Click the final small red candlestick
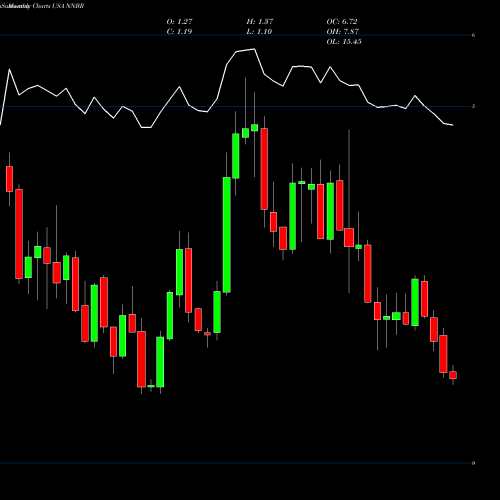This screenshot has width=500, height=500. tap(453, 375)
